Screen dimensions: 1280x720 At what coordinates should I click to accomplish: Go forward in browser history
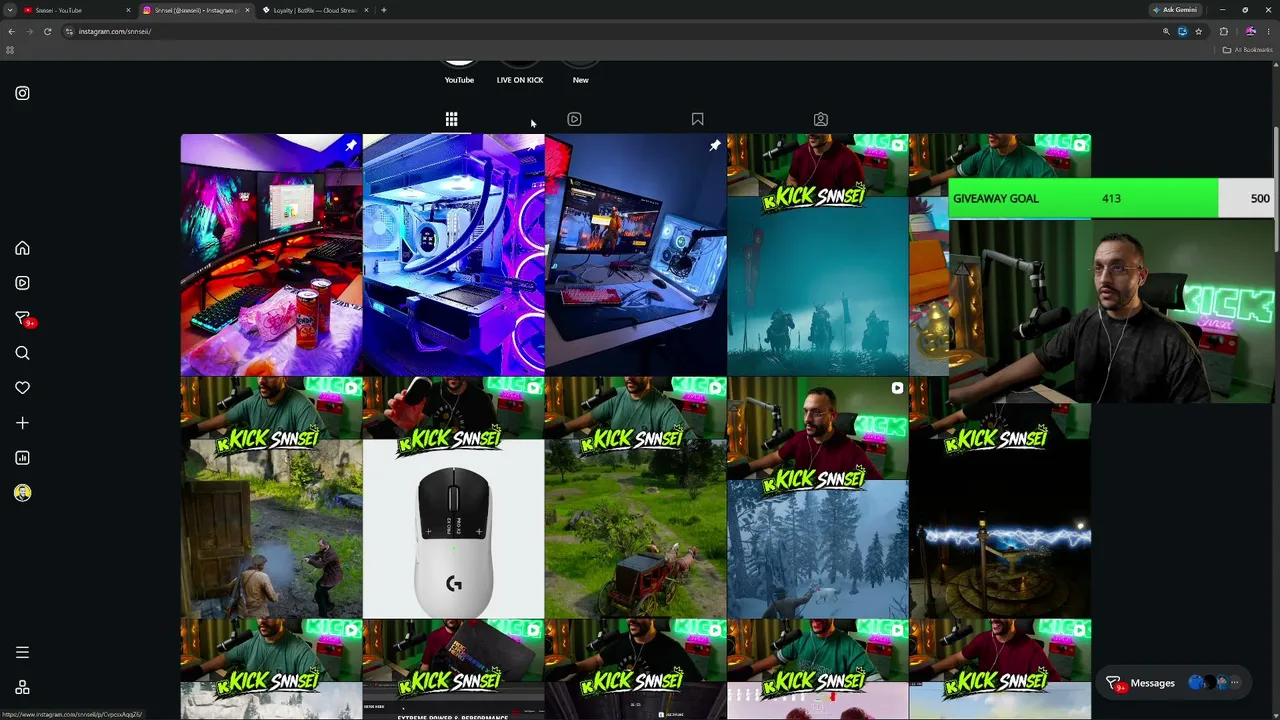click(29, 31)
